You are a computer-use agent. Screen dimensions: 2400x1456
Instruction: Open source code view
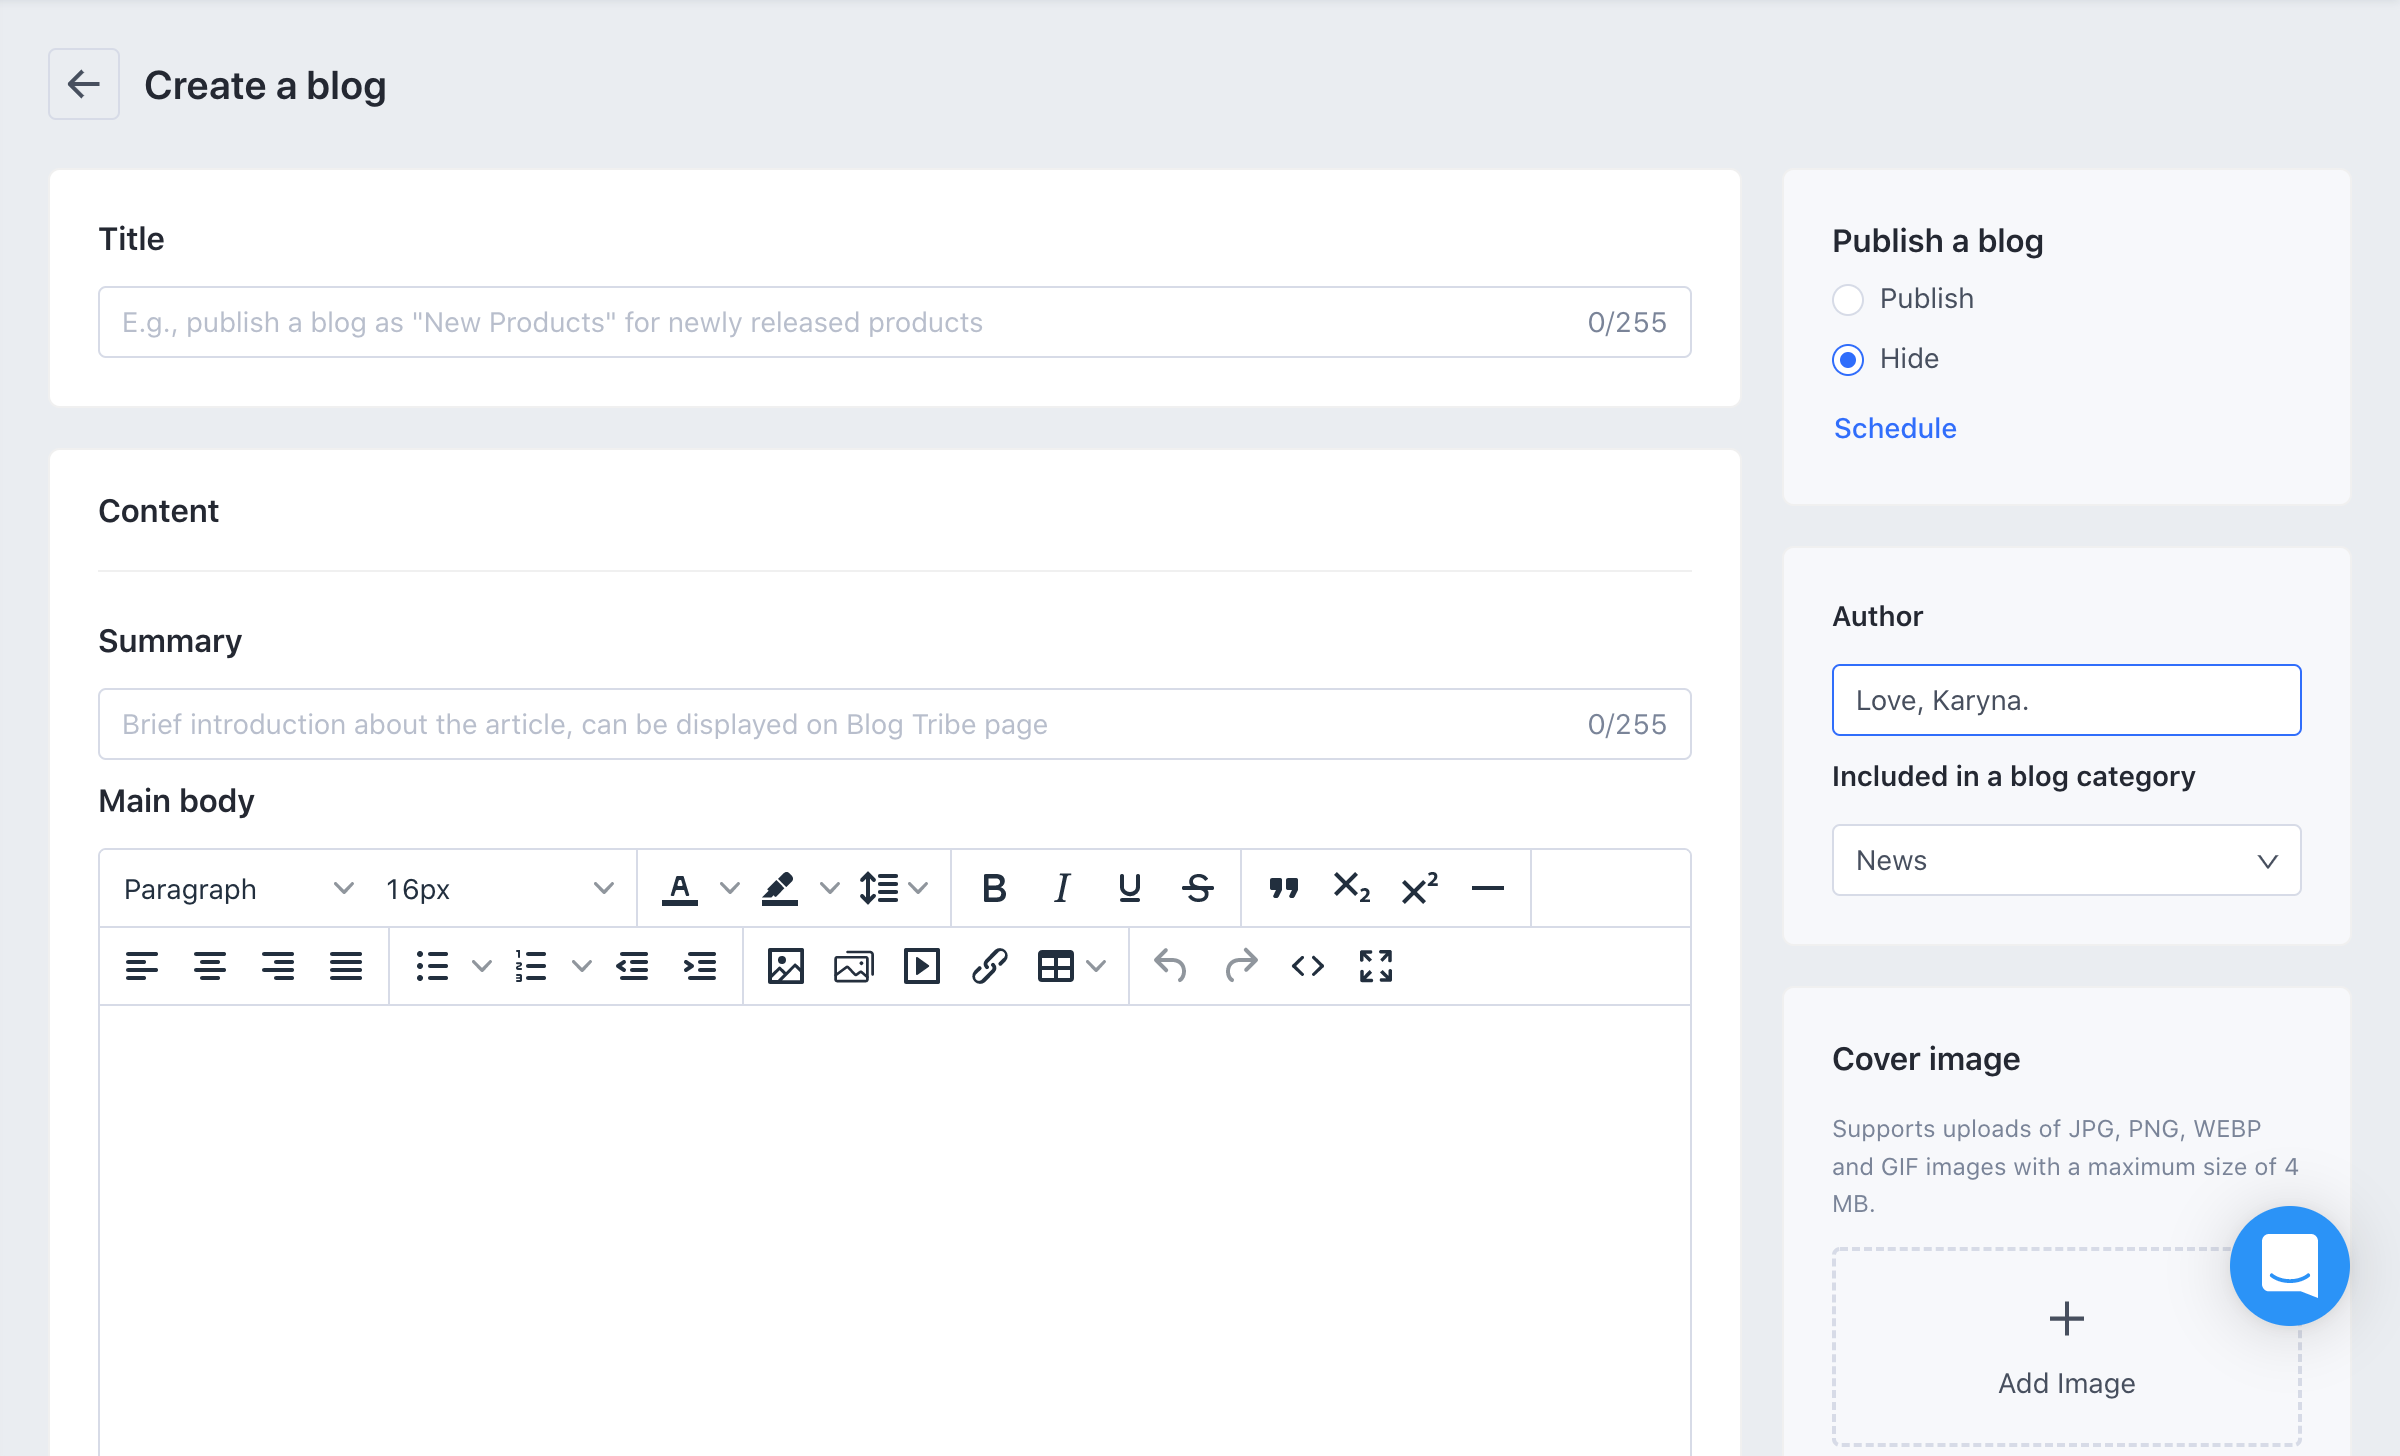click(x=1307, y=966)
